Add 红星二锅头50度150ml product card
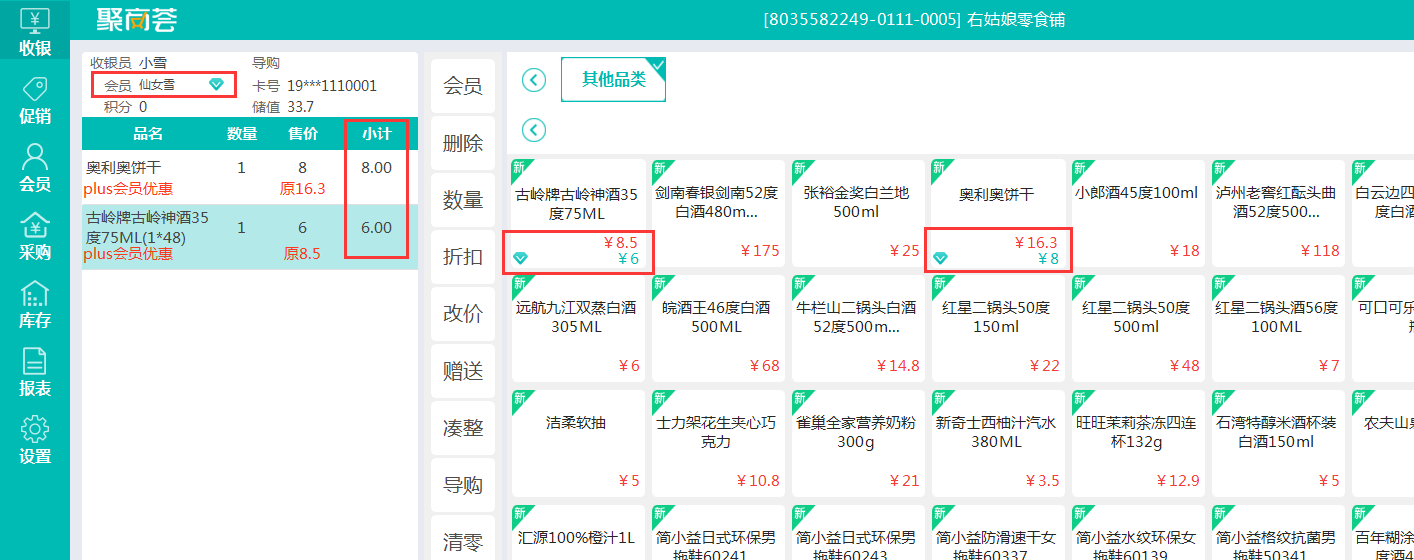 tap(996, 329)
